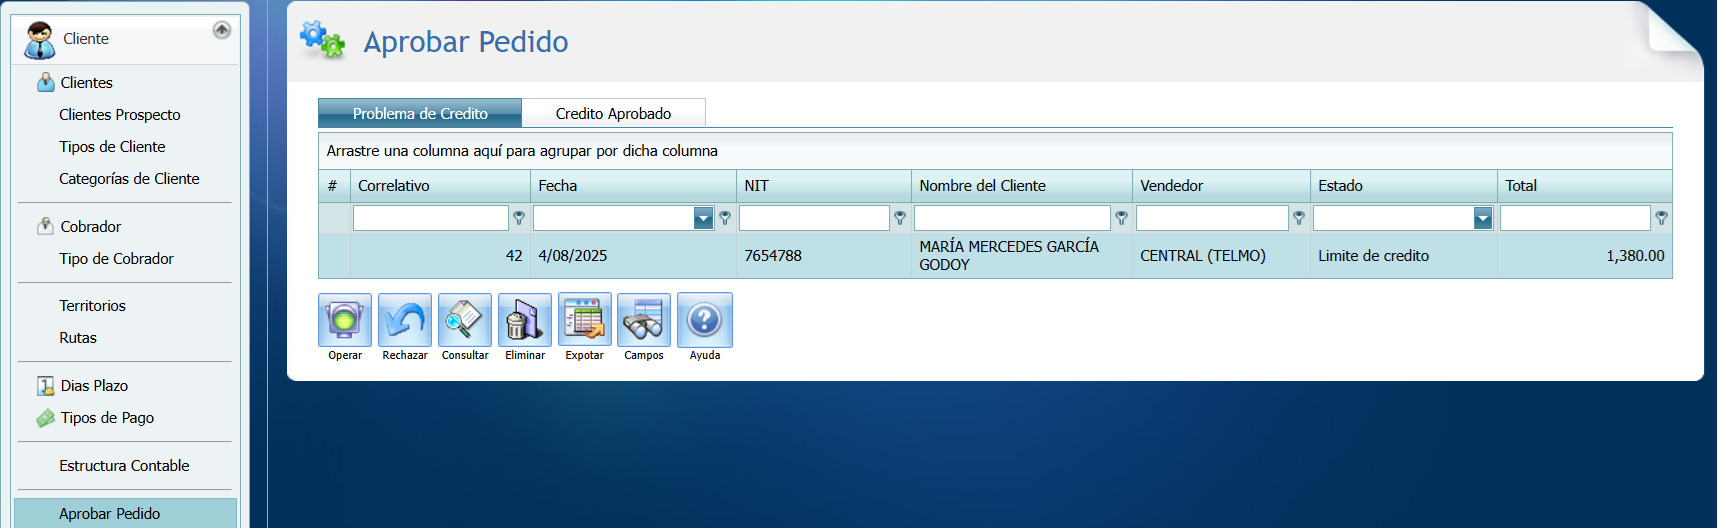Screen dimensions: 1732x528
Task: Select the Problema de Credito tab
Action: pyautogui.click(x=420, y=114)
